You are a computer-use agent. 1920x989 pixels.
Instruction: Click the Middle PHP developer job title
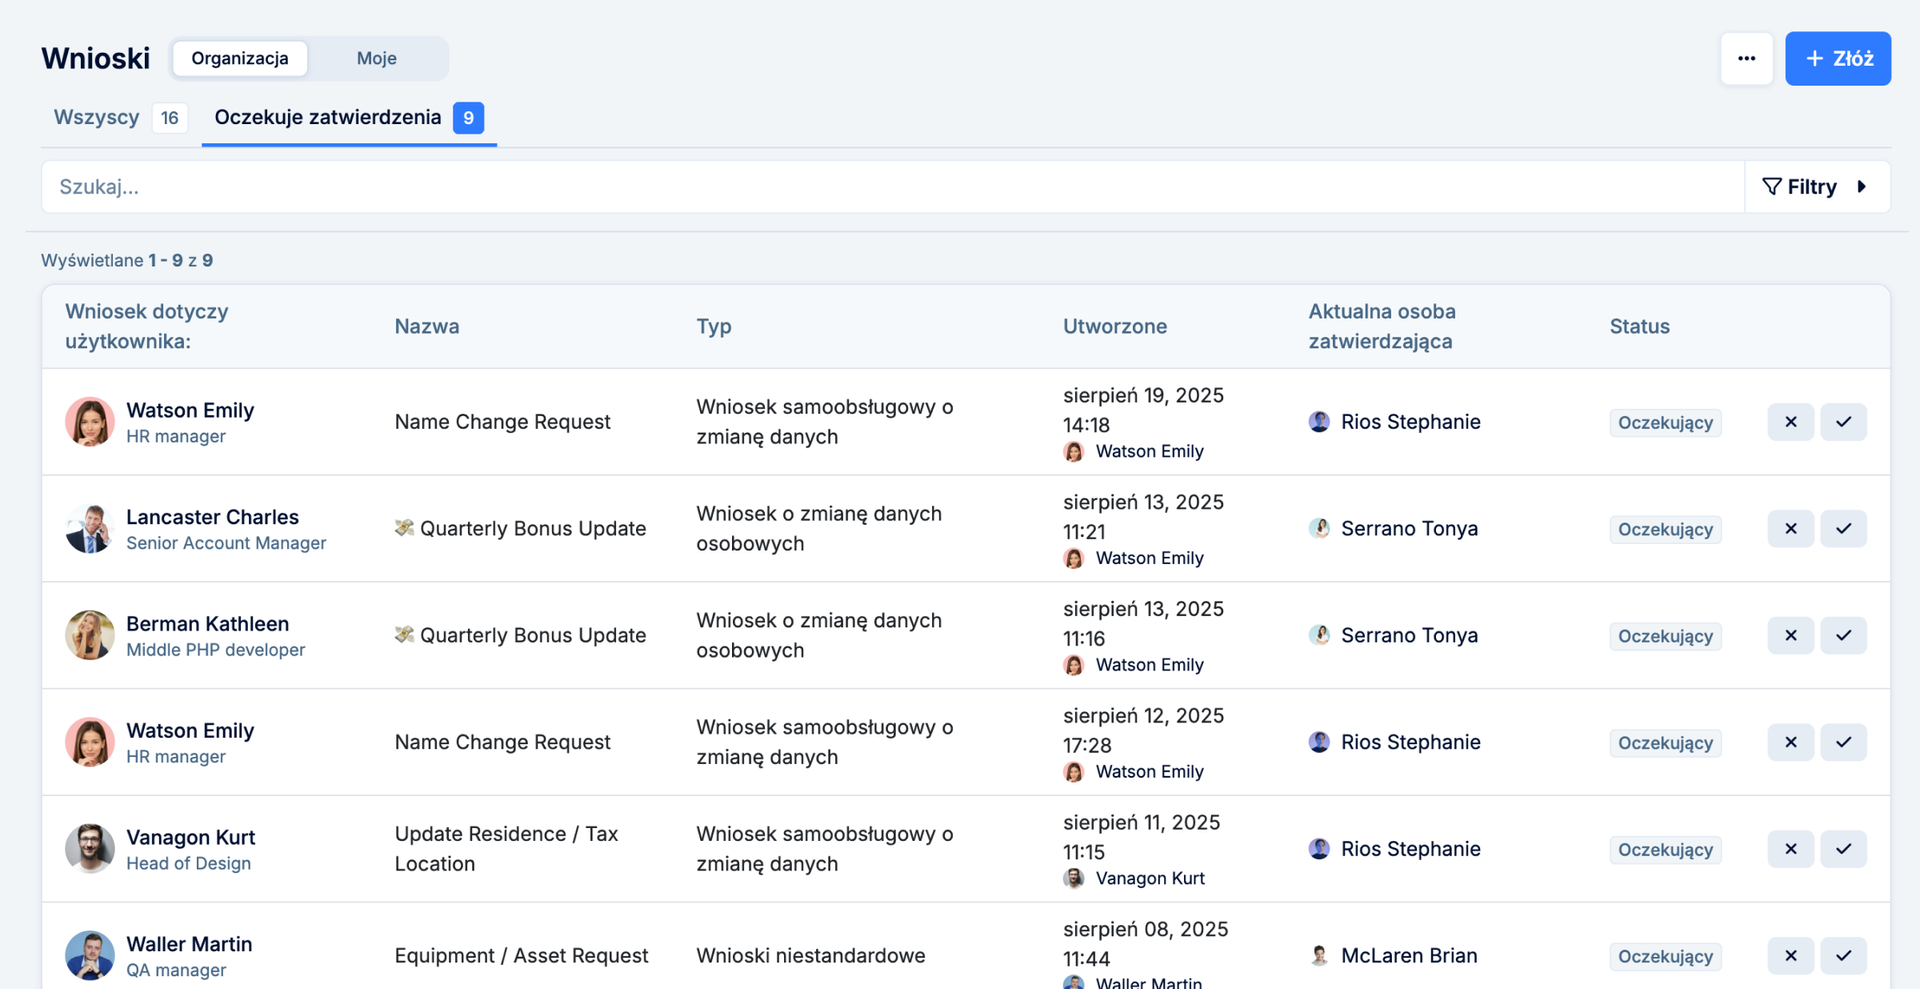(x=215, y=650)
